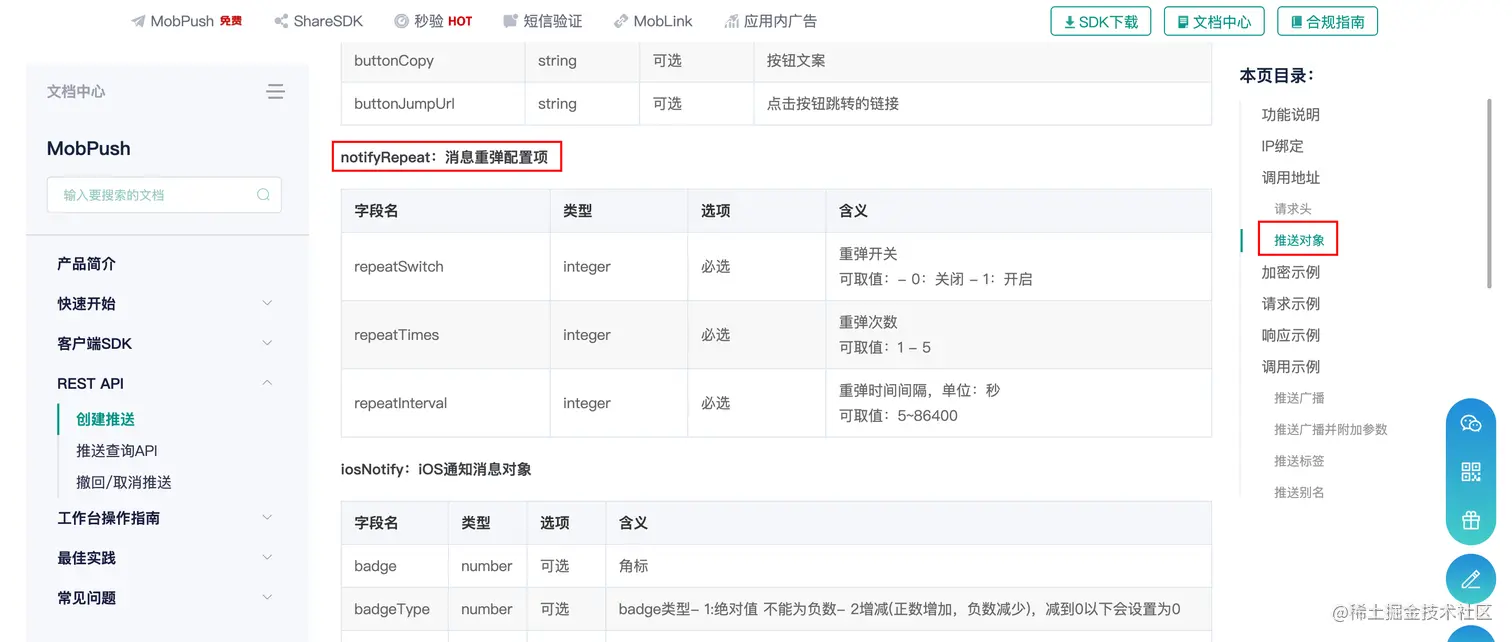Screen dimensions: 1512x642
Task: Open WeChat contact floating icon
Action: tap(1470, 424)
